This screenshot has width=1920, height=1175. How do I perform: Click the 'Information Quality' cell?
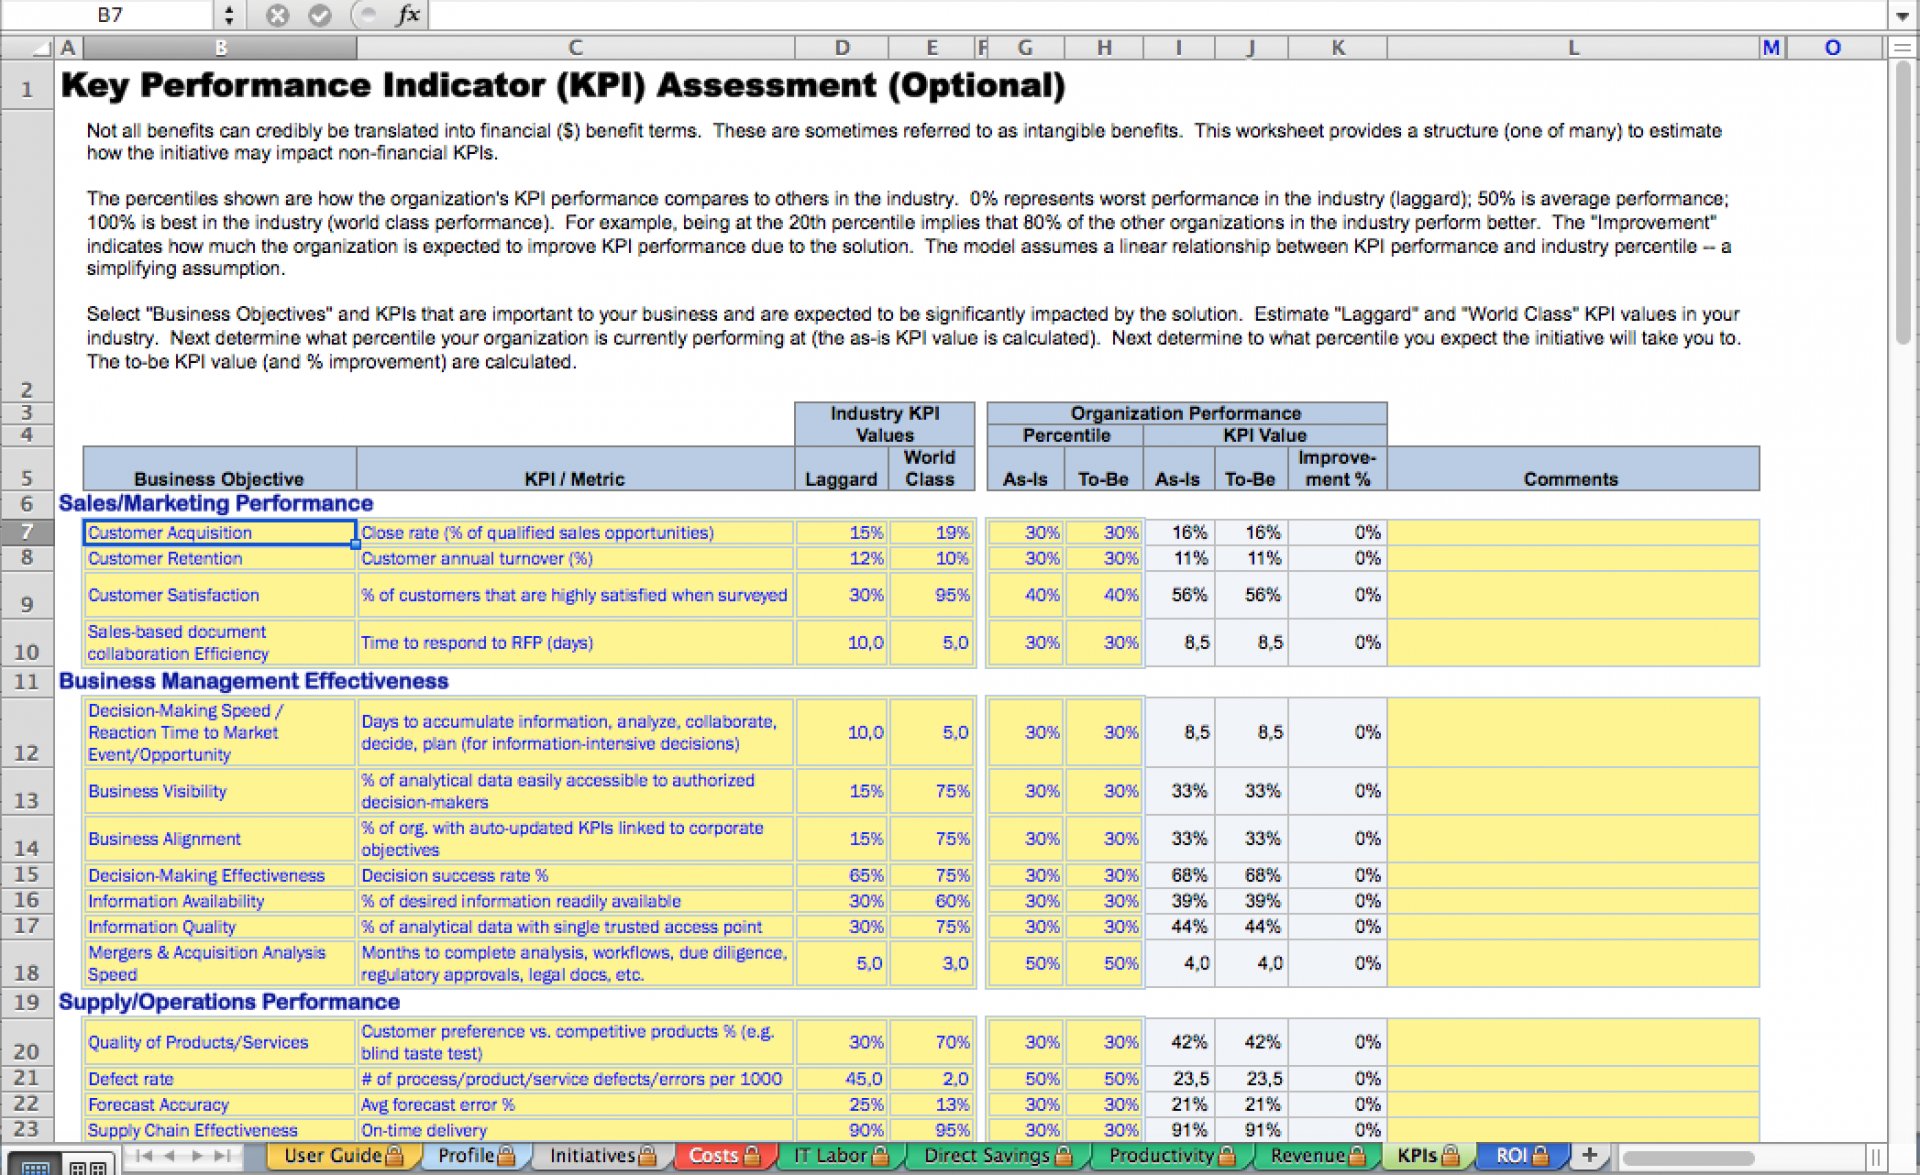[219, 927]
